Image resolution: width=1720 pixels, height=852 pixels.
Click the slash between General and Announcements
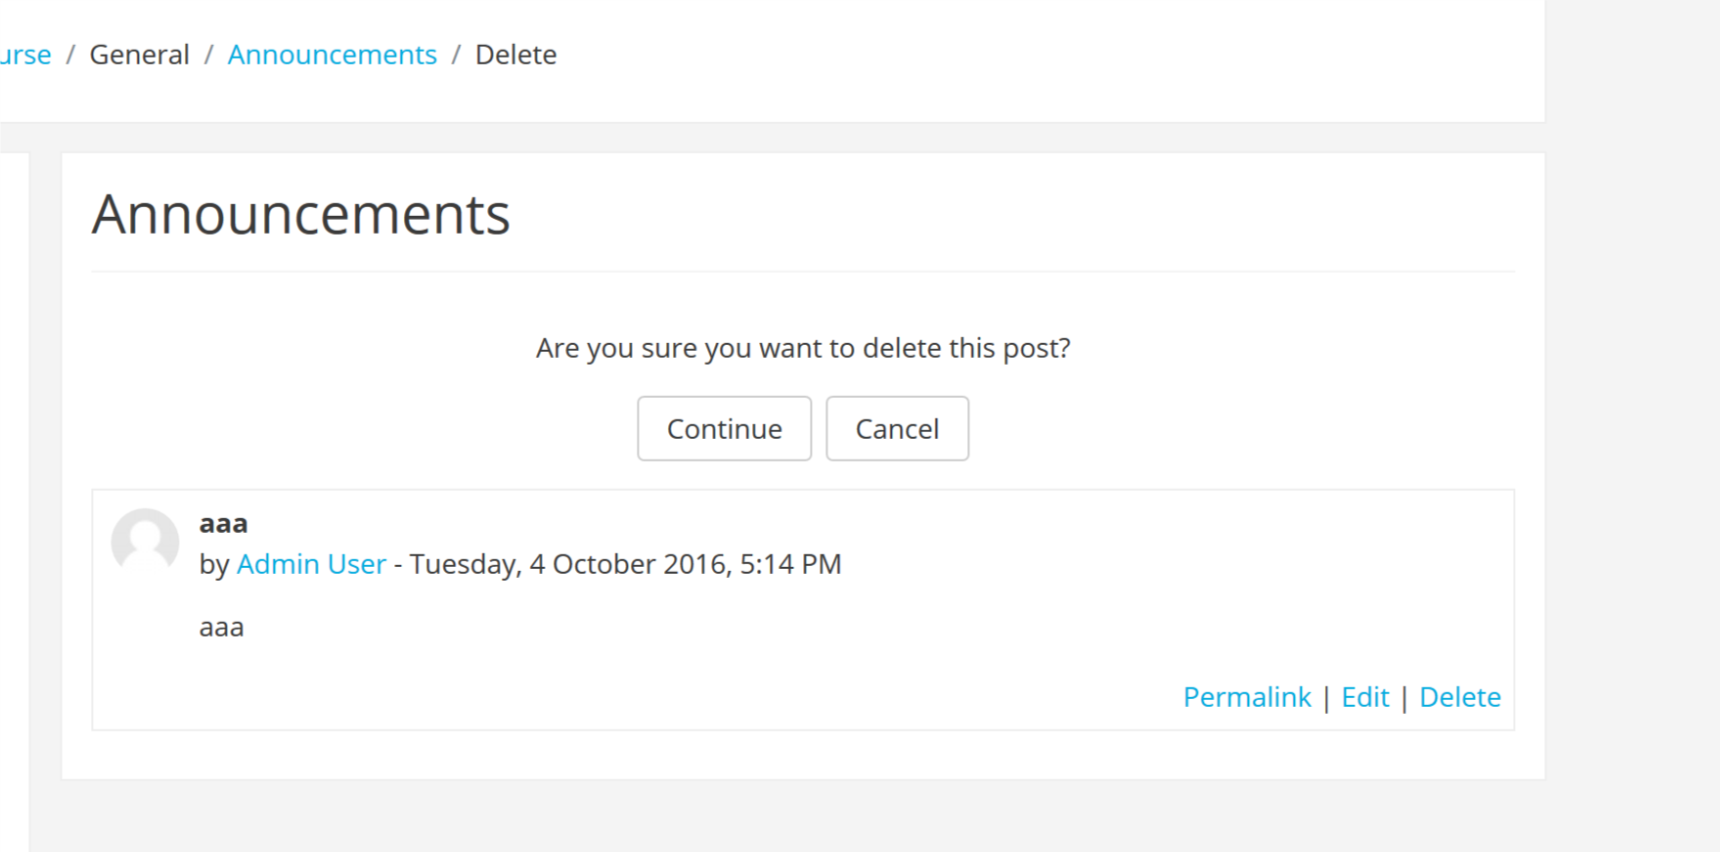pos(209,54)
